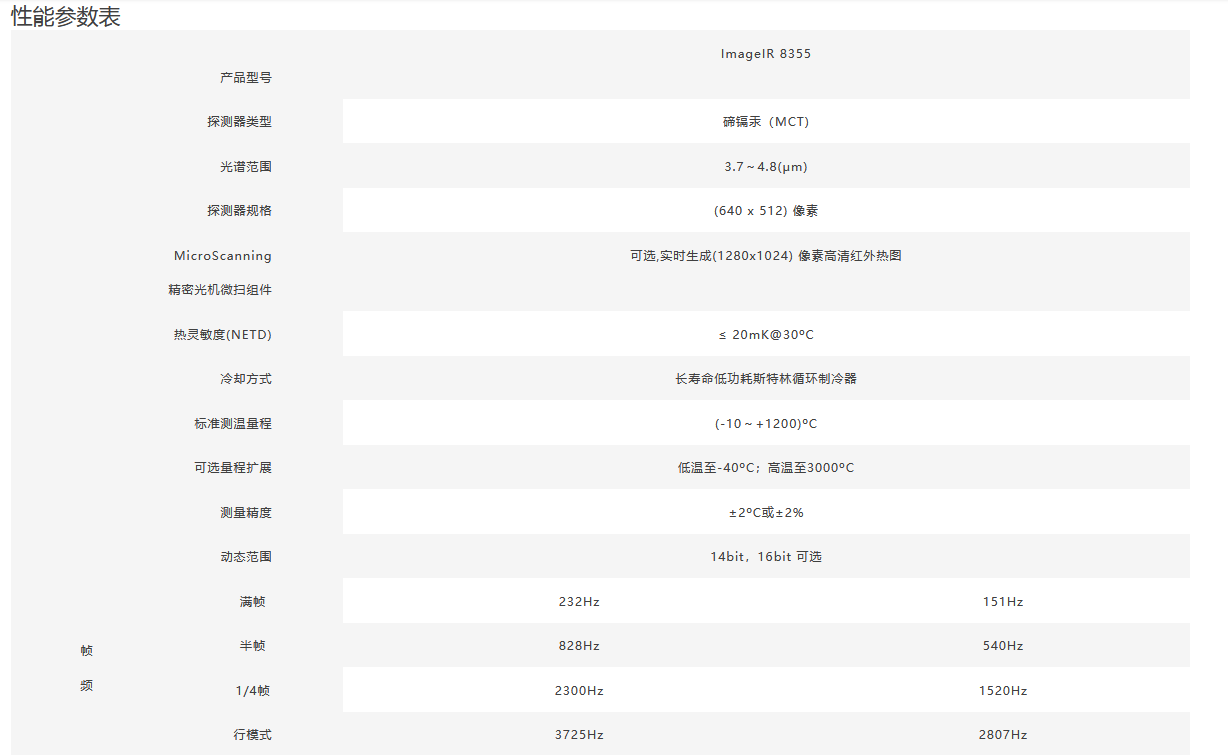Select the 热灵敏度(NETD) label
The width and height of the screenshot is (1228, 755).
coord(223,335)
